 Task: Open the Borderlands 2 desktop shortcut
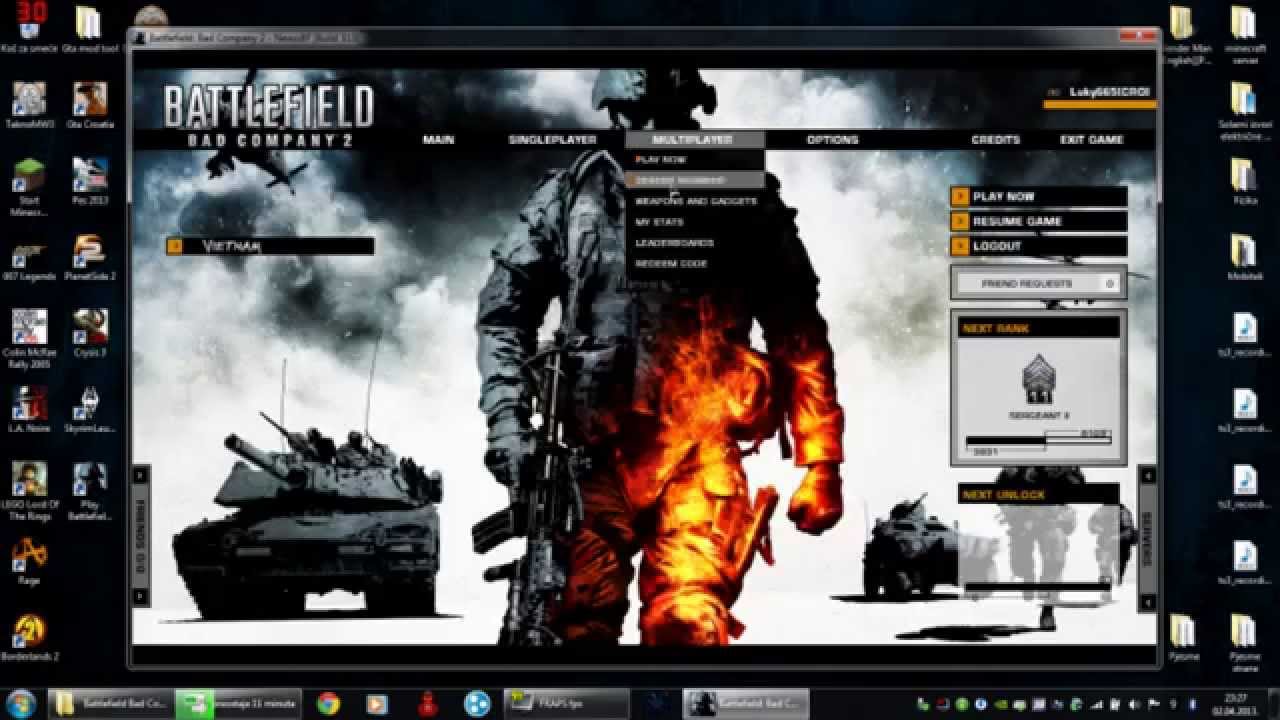pos(29,638)
